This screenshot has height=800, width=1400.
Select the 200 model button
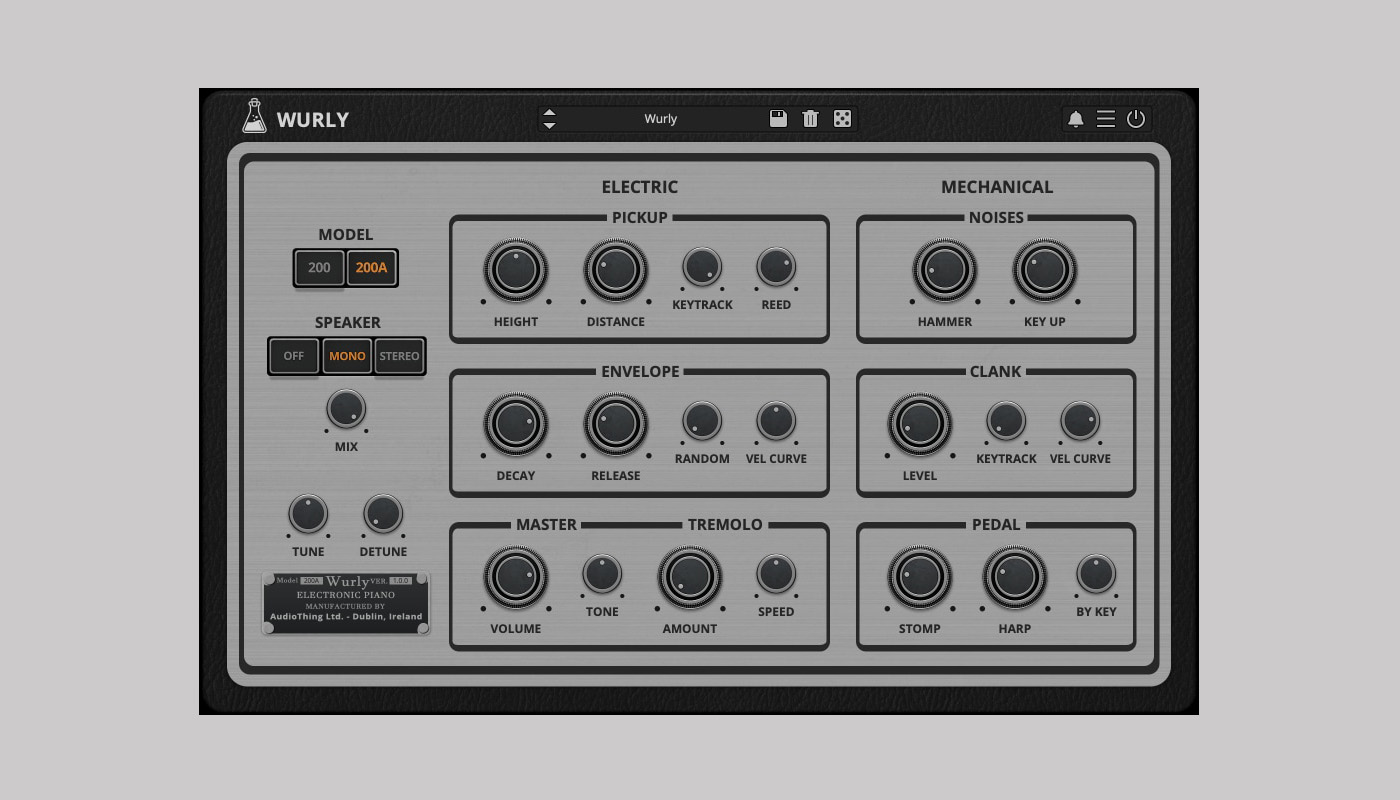(319, 268)
